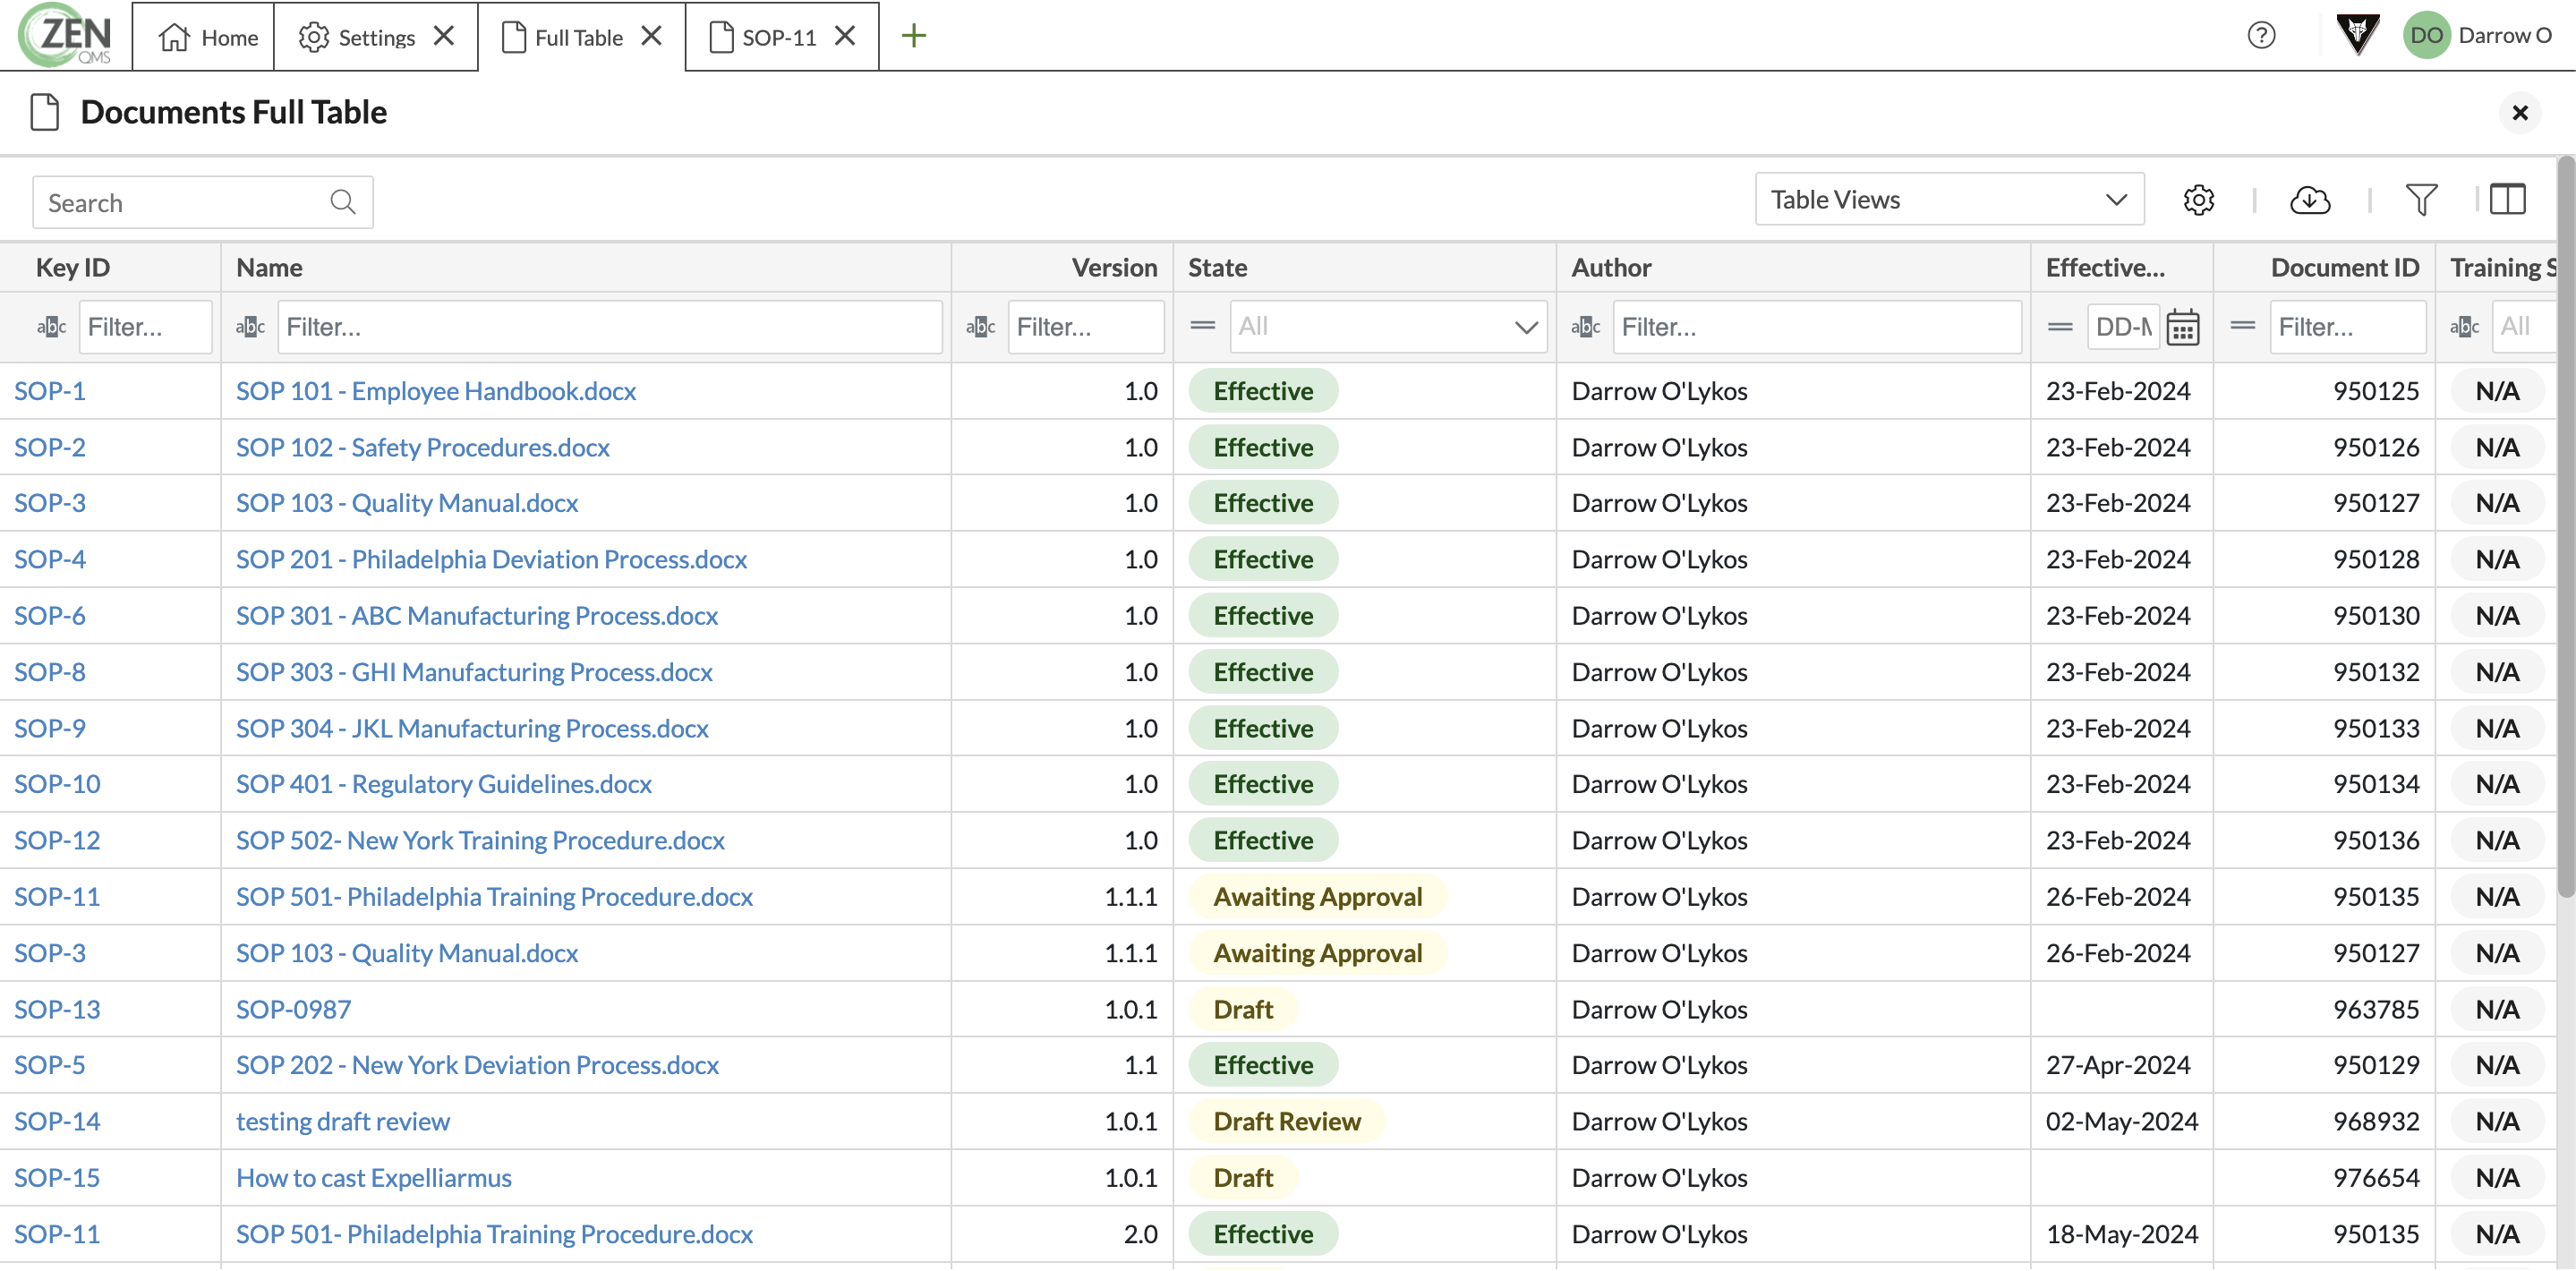Screen dimensions: 2576x1271
Task: Click 18-May-2024 effective date cell
Action: tap(2121, 1234)
